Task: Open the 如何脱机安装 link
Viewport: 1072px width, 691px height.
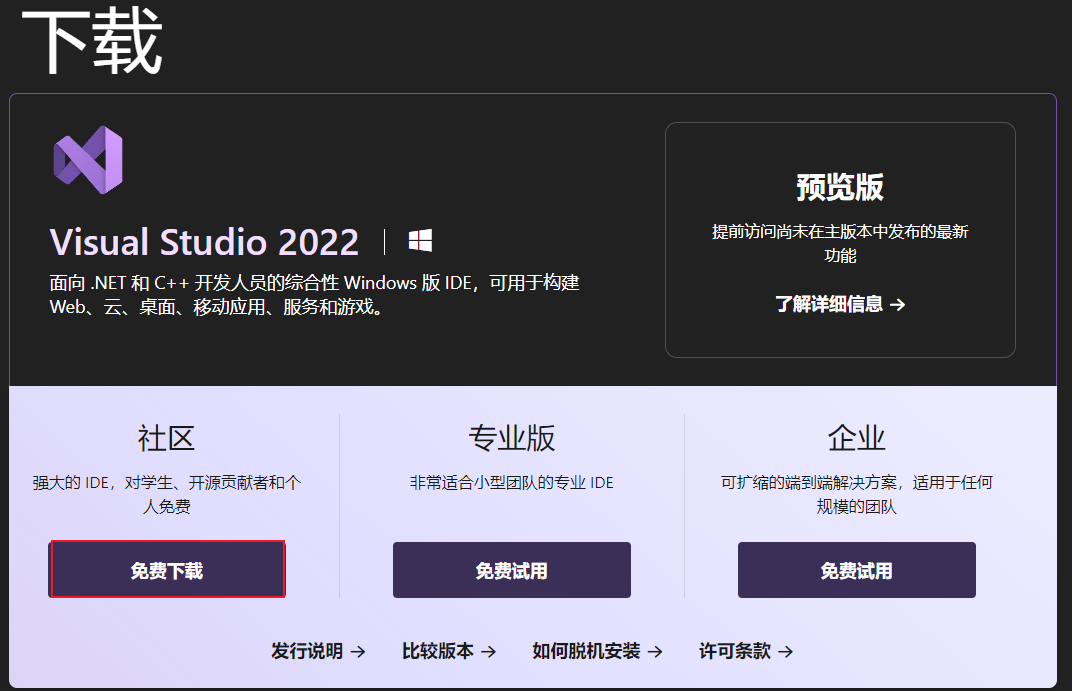Action: tap(586, 651)
